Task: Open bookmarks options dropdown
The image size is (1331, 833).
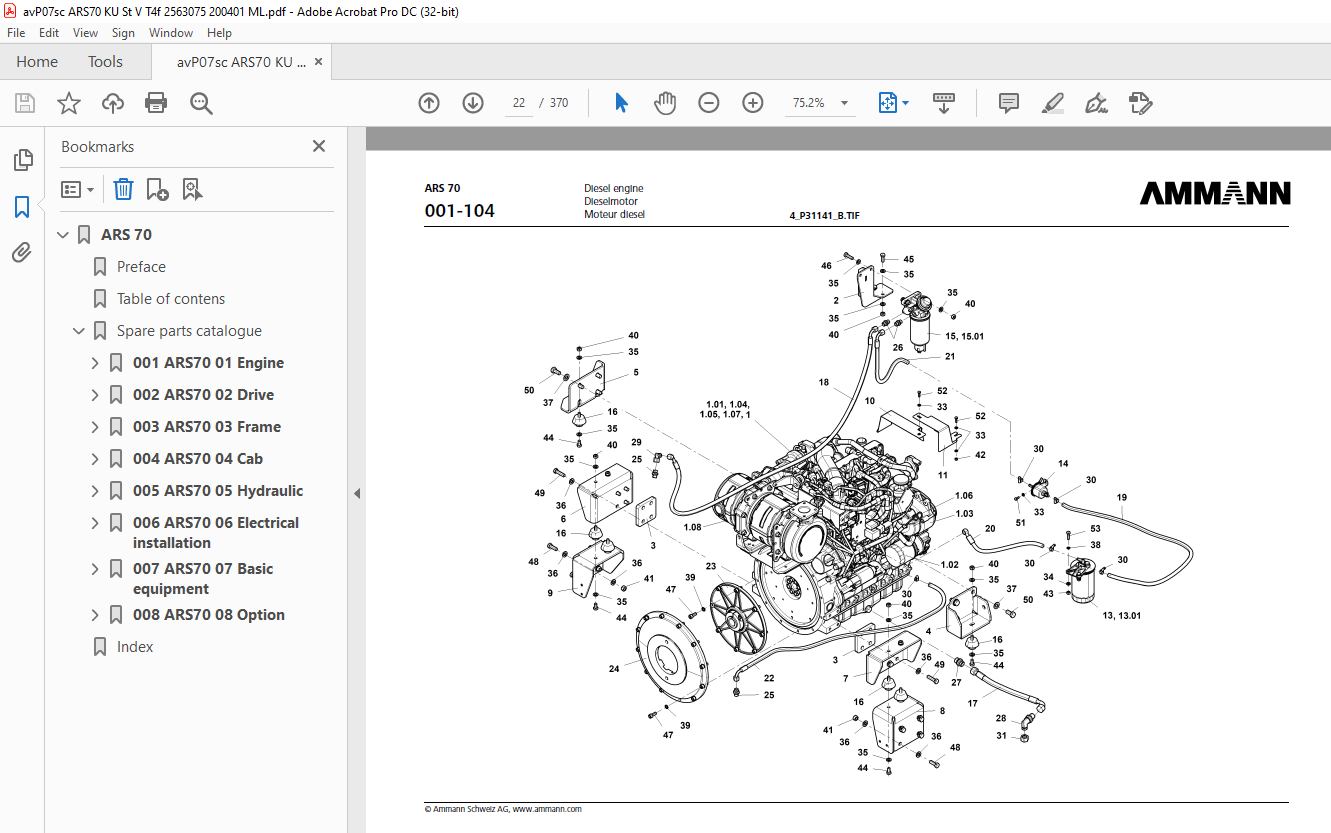Action: coord(77,189)
